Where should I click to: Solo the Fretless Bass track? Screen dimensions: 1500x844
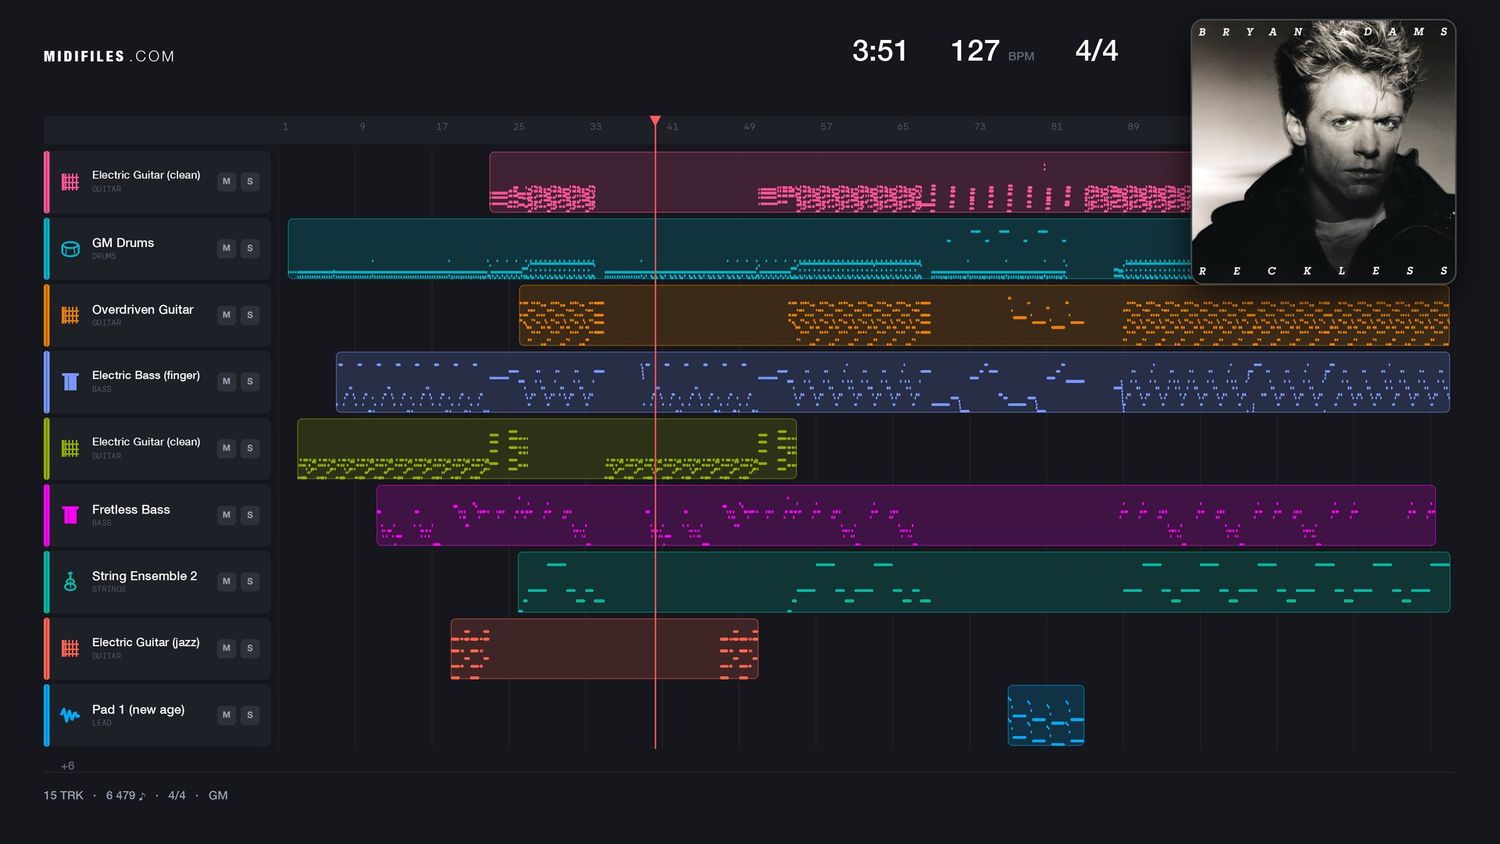tap(250, 515)
